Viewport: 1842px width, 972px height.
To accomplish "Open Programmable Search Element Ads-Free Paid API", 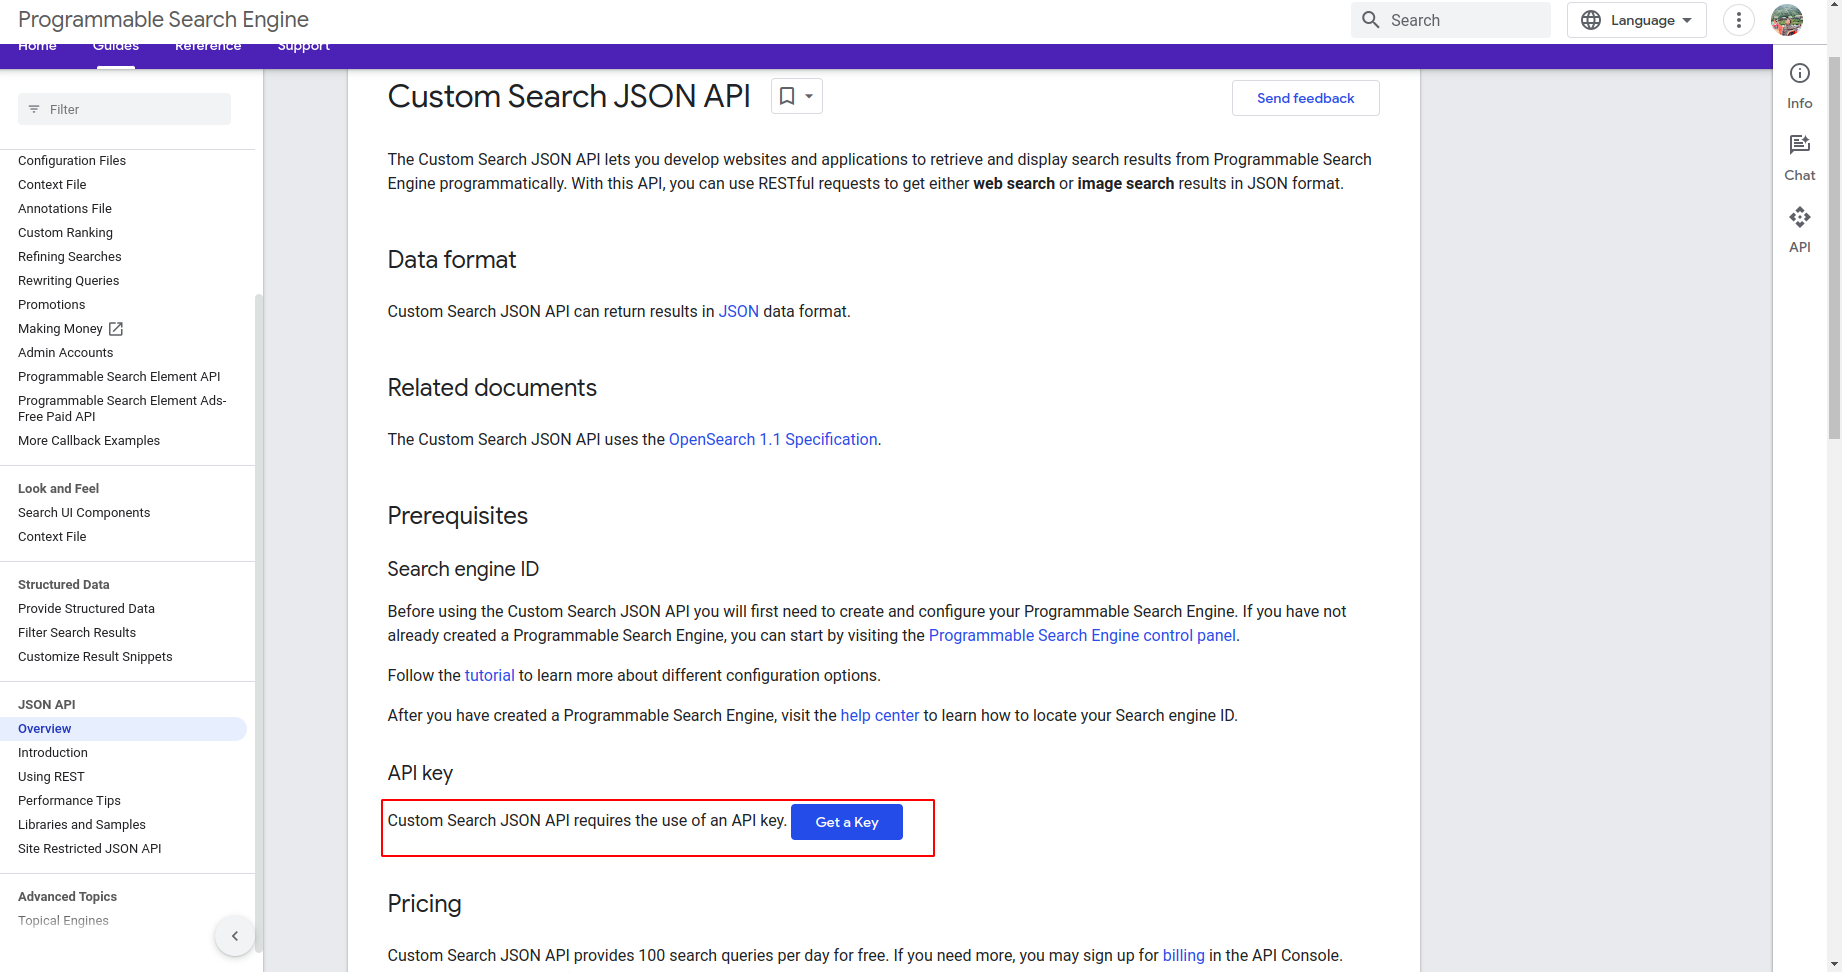I will point(122,409).
